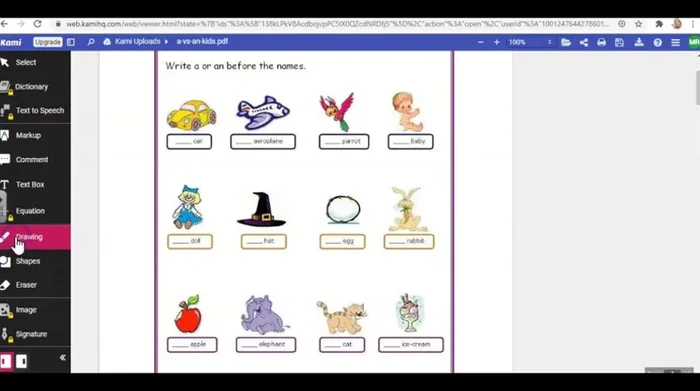The width and height of the screenshot is (700, 391).
Task: Click the Kami logo
Action: 11,42
